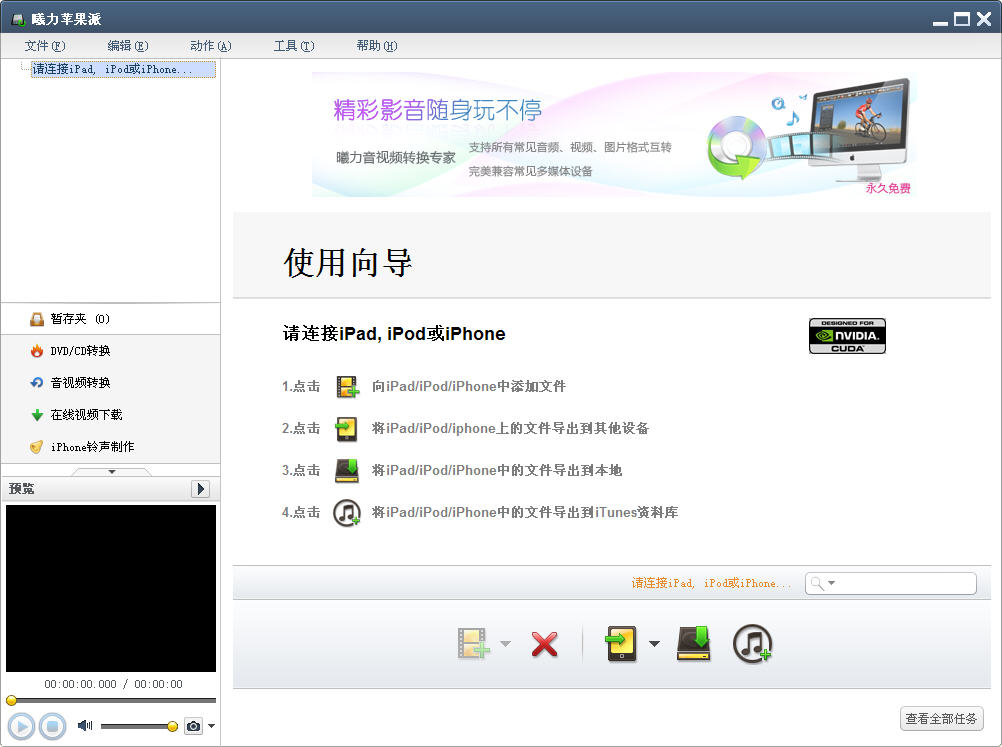This screenshot has width=1002, height=747.
Task: Adjust the volume slider knob
Action: (173, 726)
